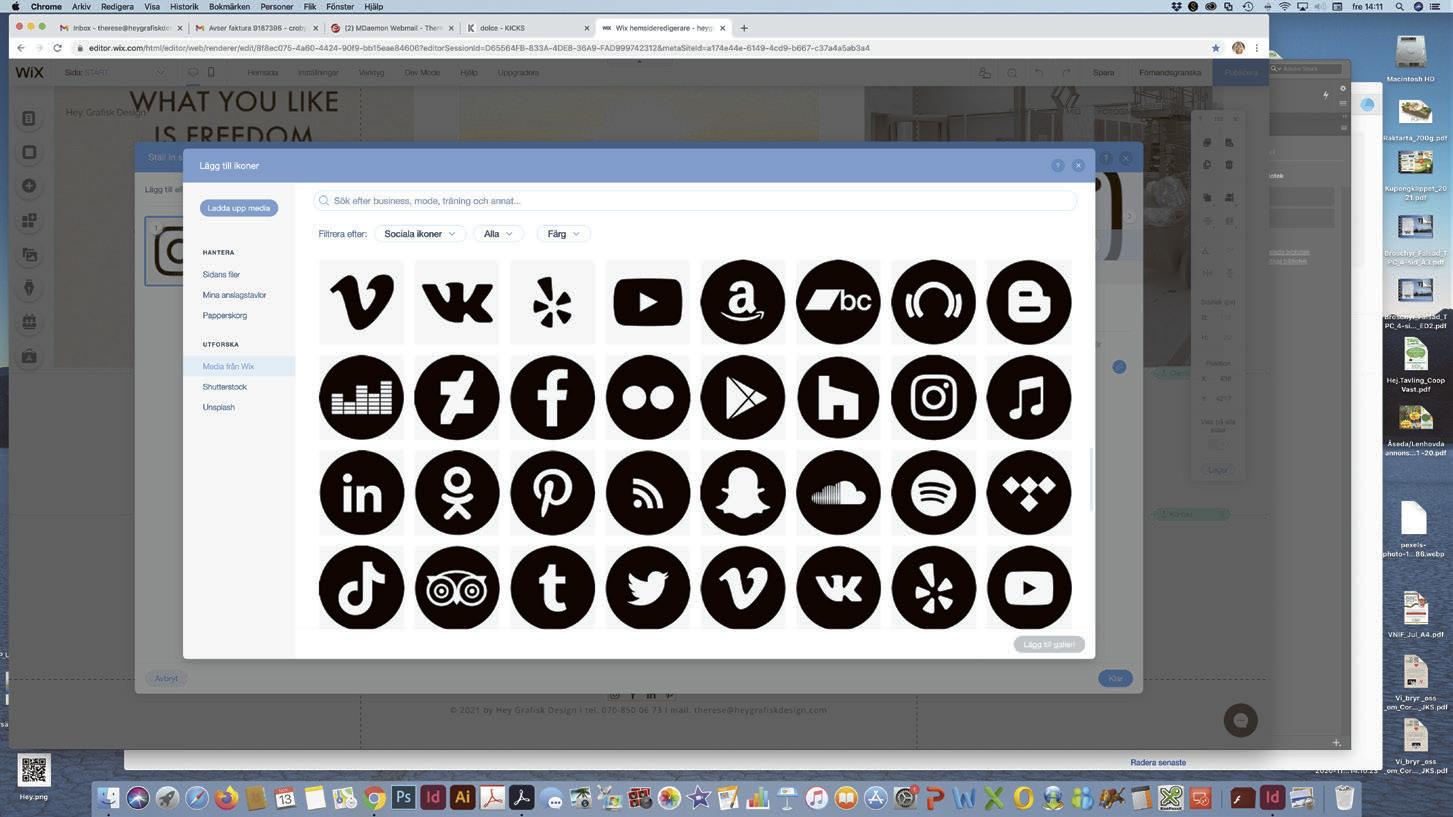
Task: Open Photoshop from the Dock
Action: (404, 798)
